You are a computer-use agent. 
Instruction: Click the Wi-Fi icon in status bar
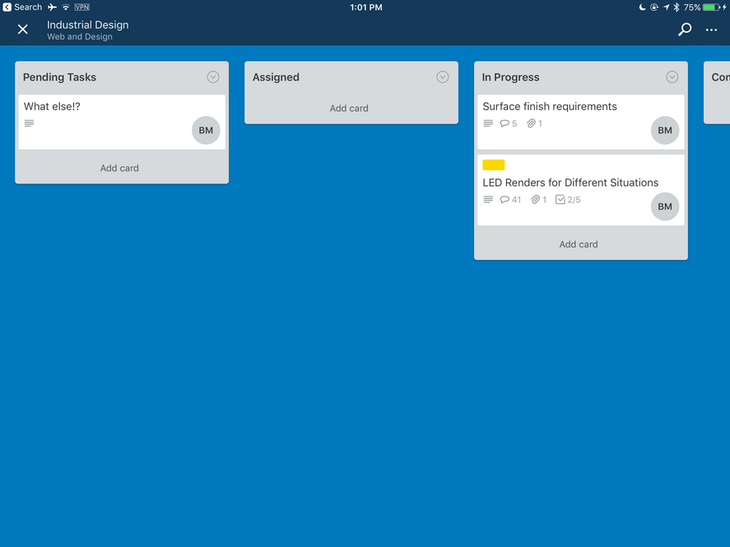[x=66, y=7]
